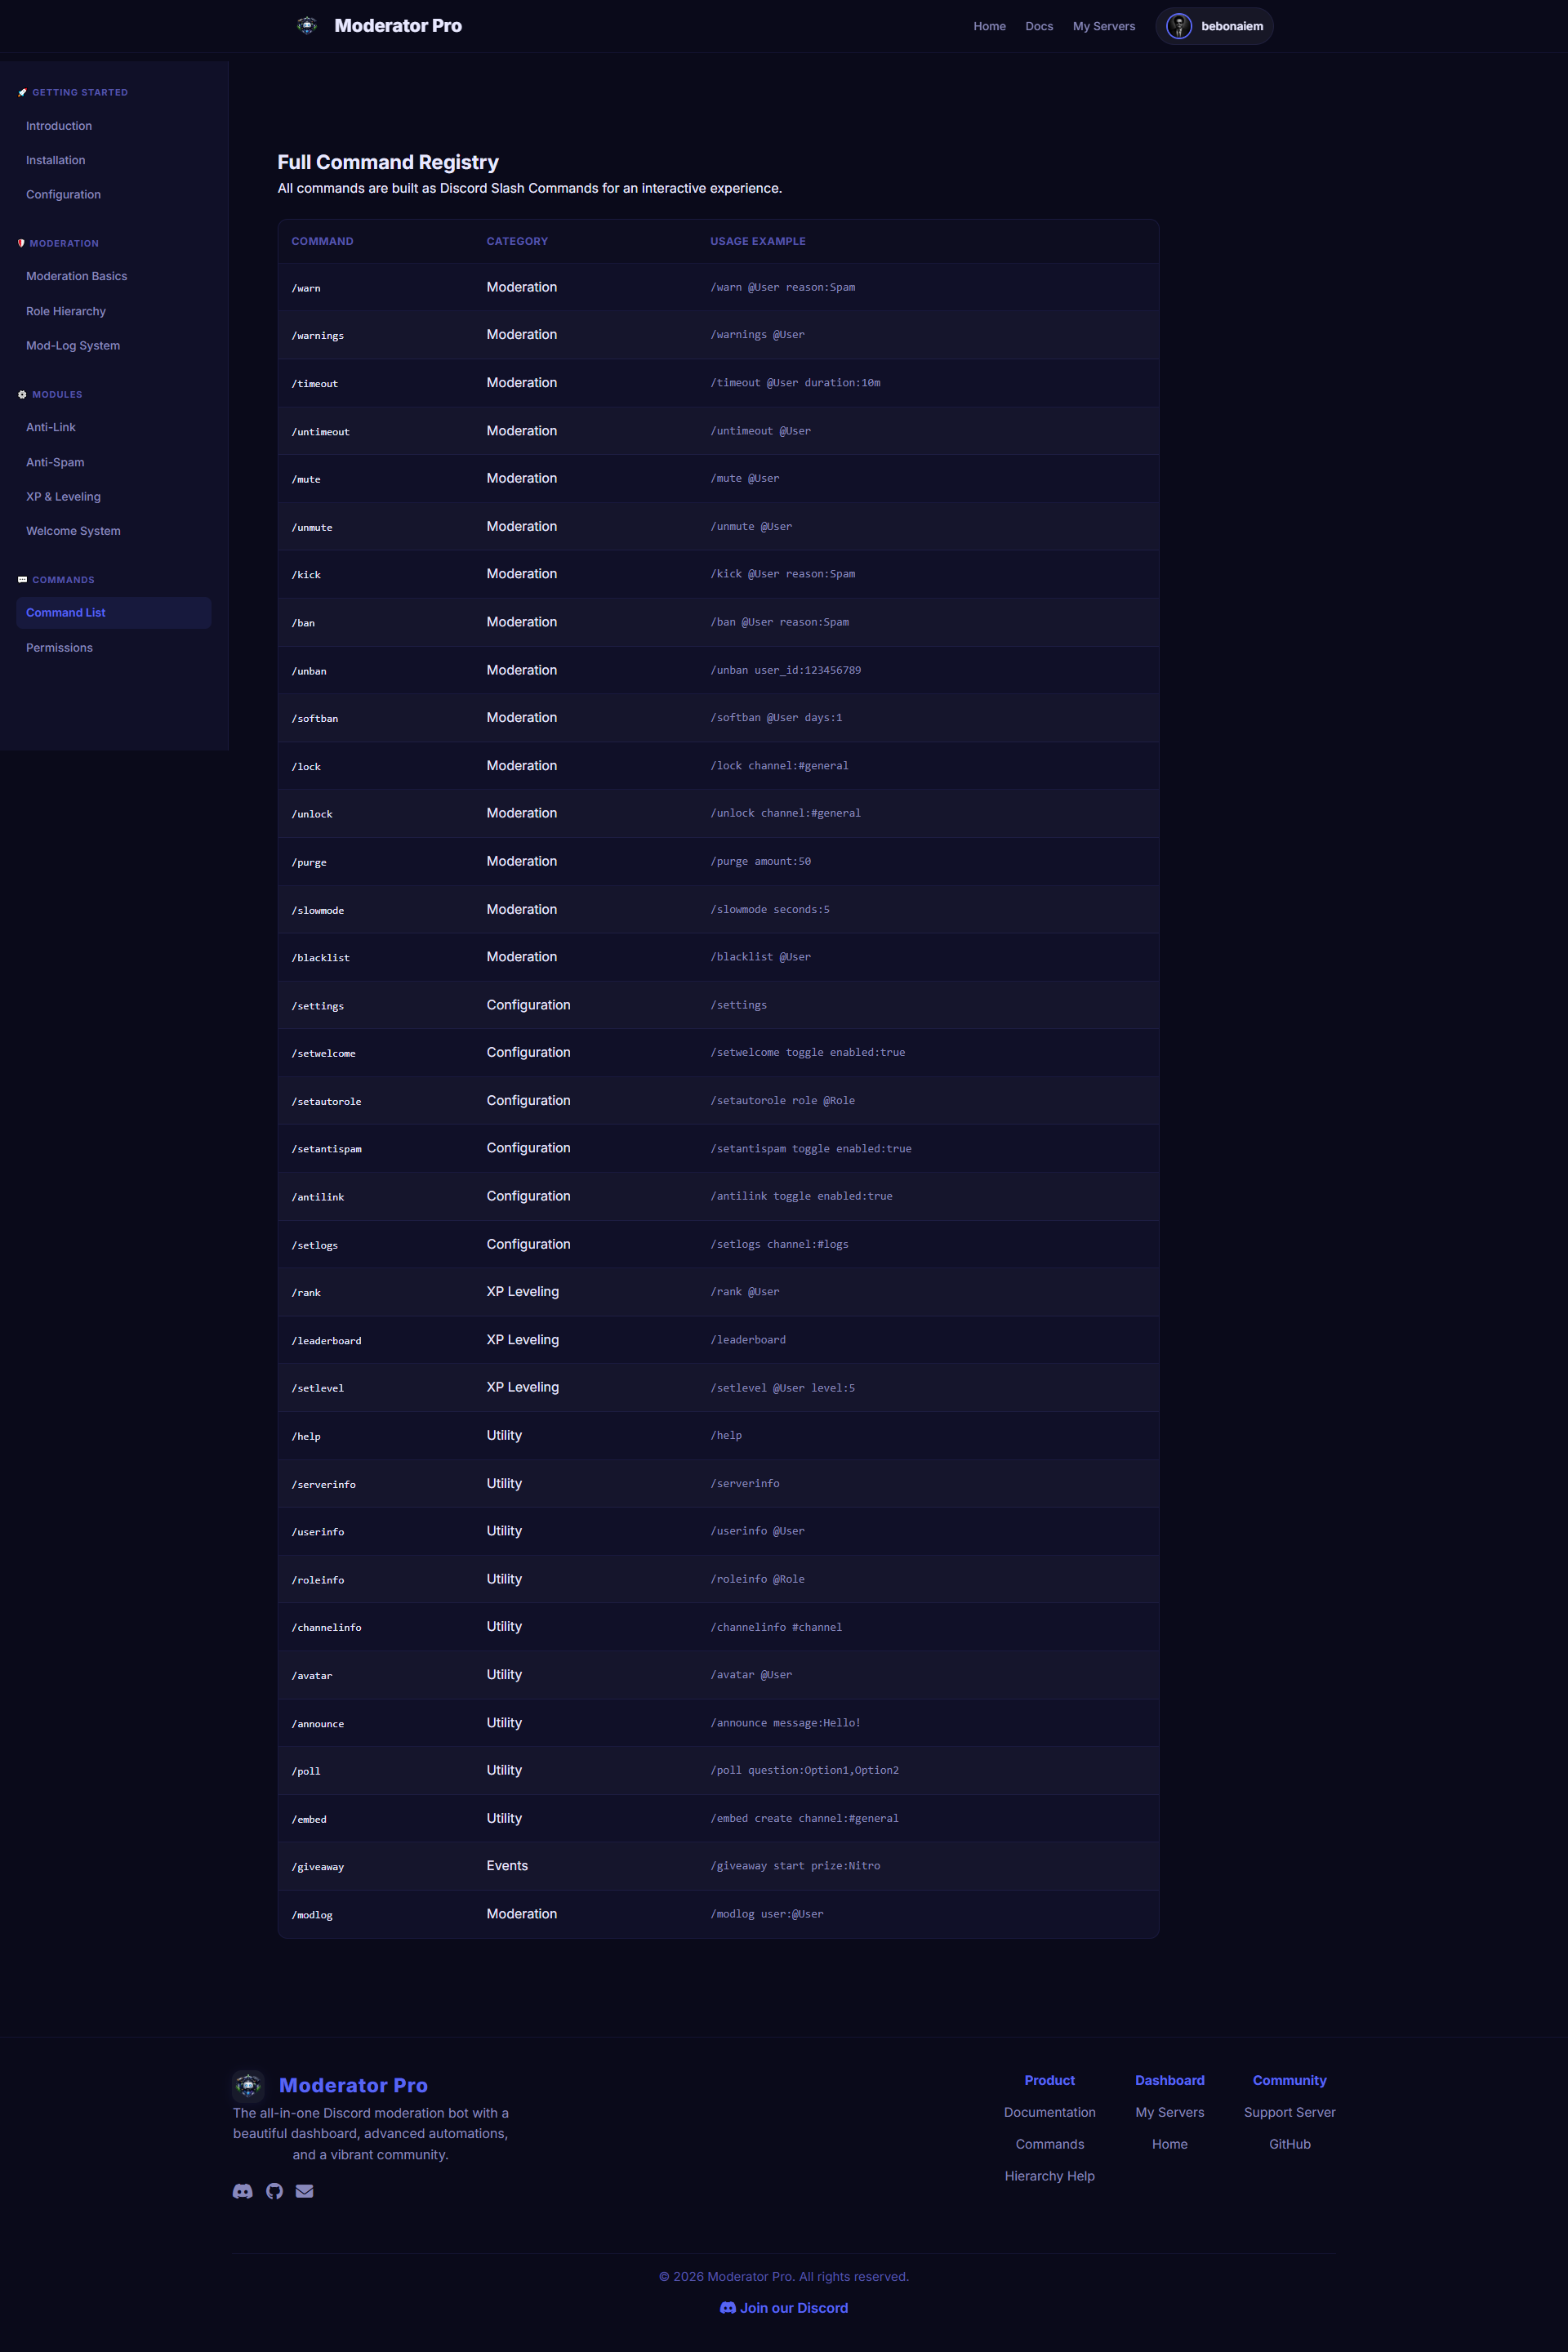Viewport: 1568px width, 2352px height.
Task: Click '/unban user_id:123456789' usage example
Action: point(785,670)
